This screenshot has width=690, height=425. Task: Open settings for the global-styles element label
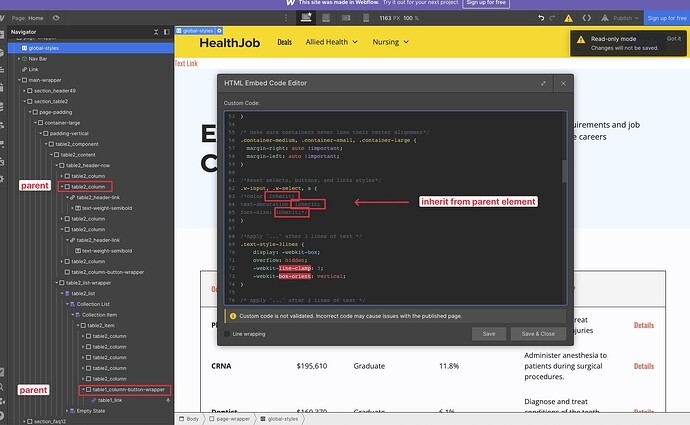pos(219,30)
